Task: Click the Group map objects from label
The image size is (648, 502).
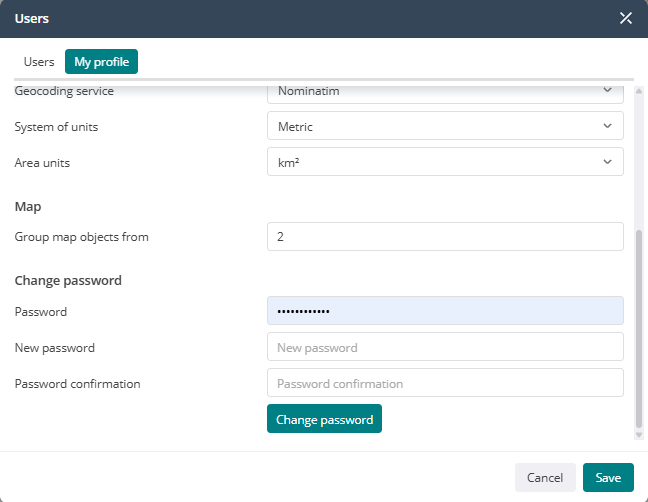Action: (x=81, y=237)
